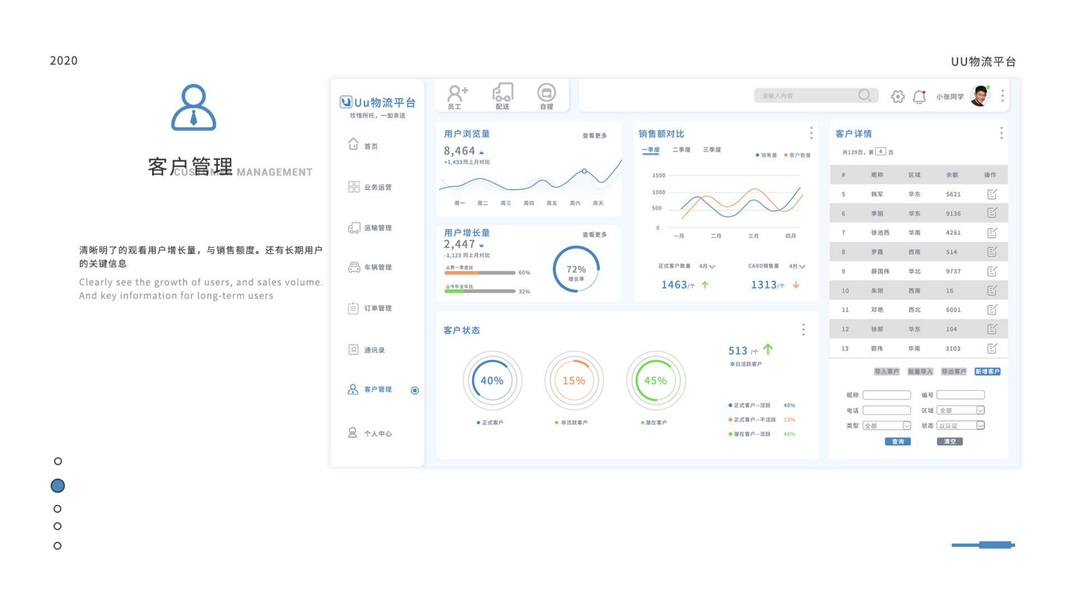Open 业务运营 in sidebar

(x=370, y=187)
